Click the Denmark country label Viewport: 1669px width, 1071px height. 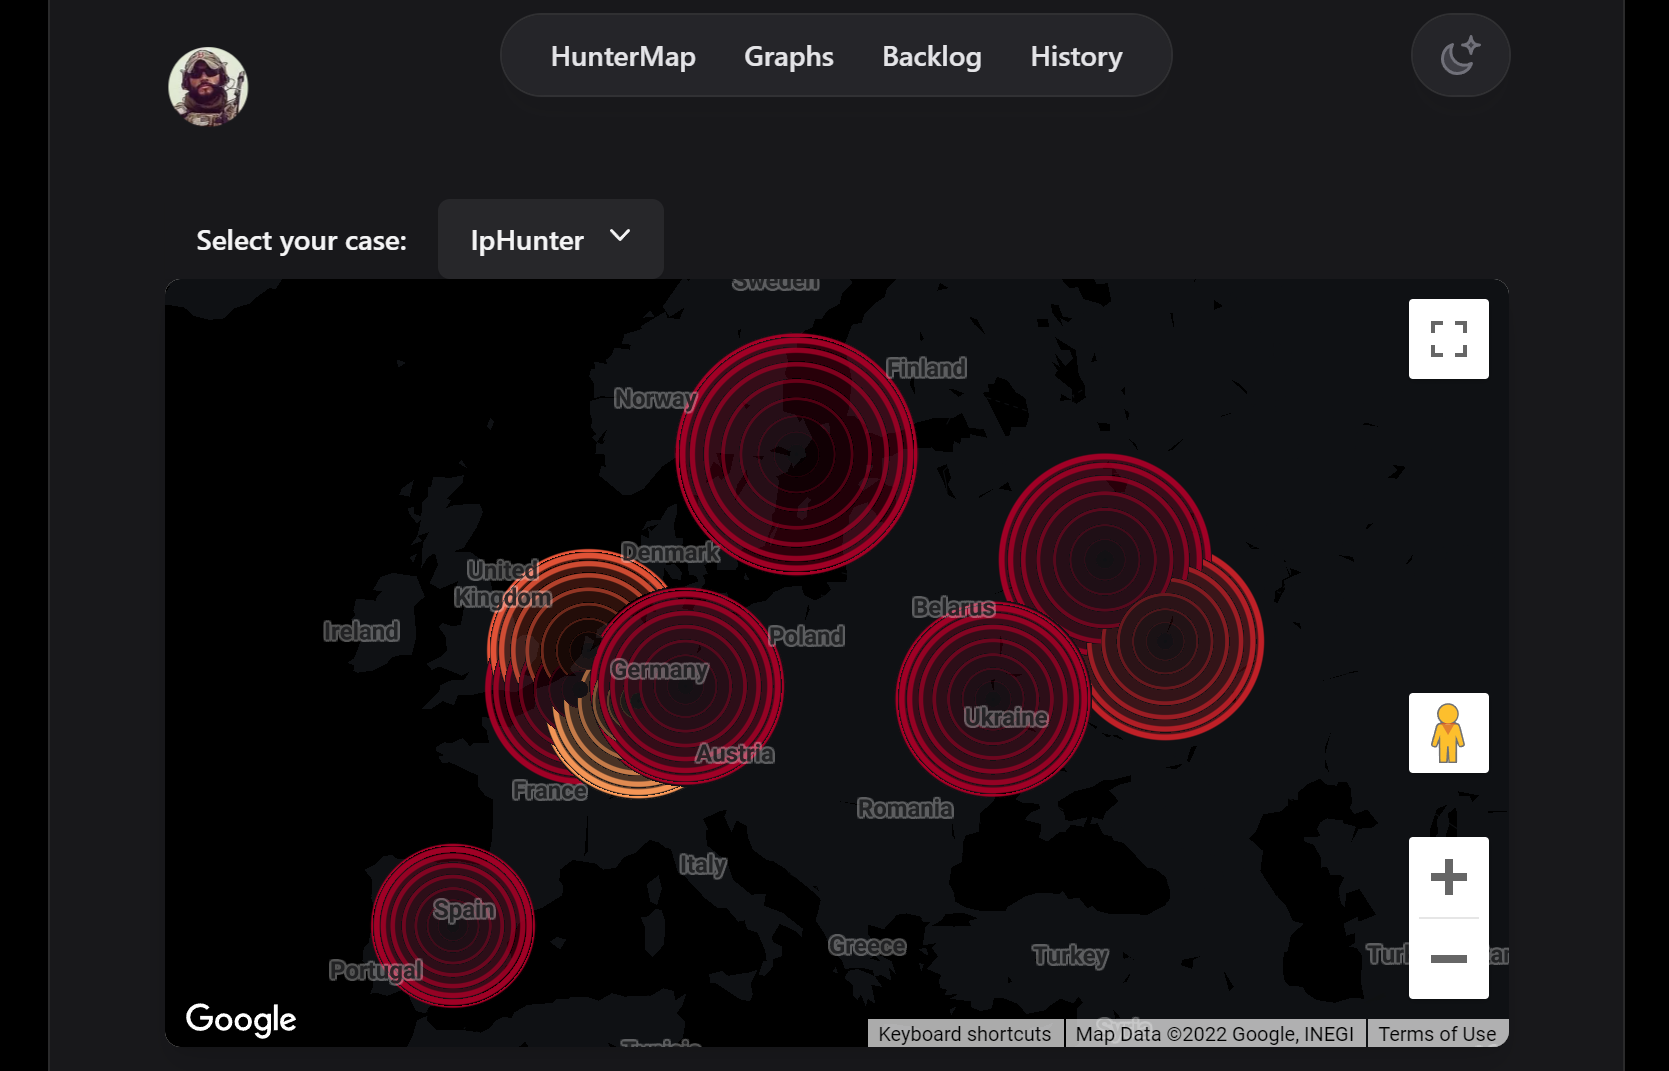(x=671, y=552)
